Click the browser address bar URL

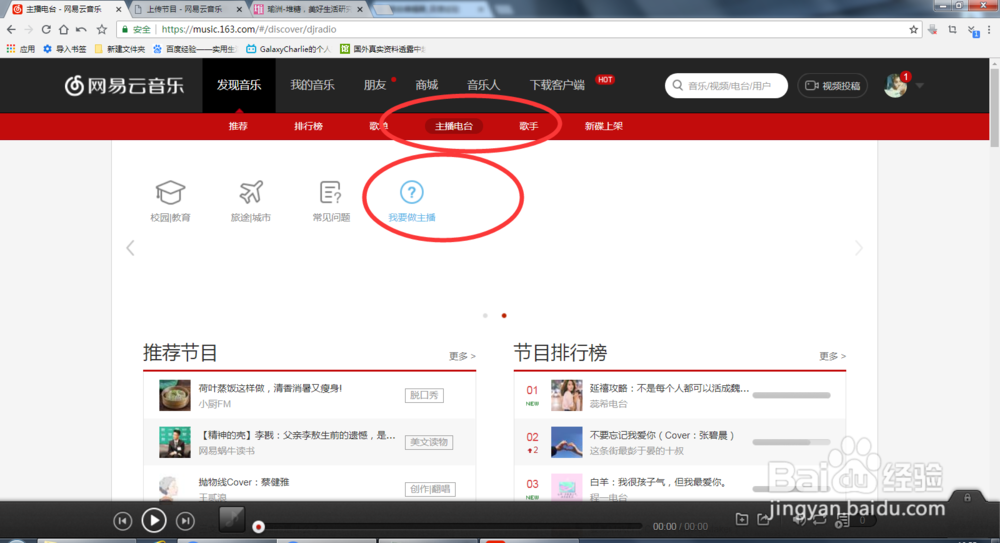(249, 29)
